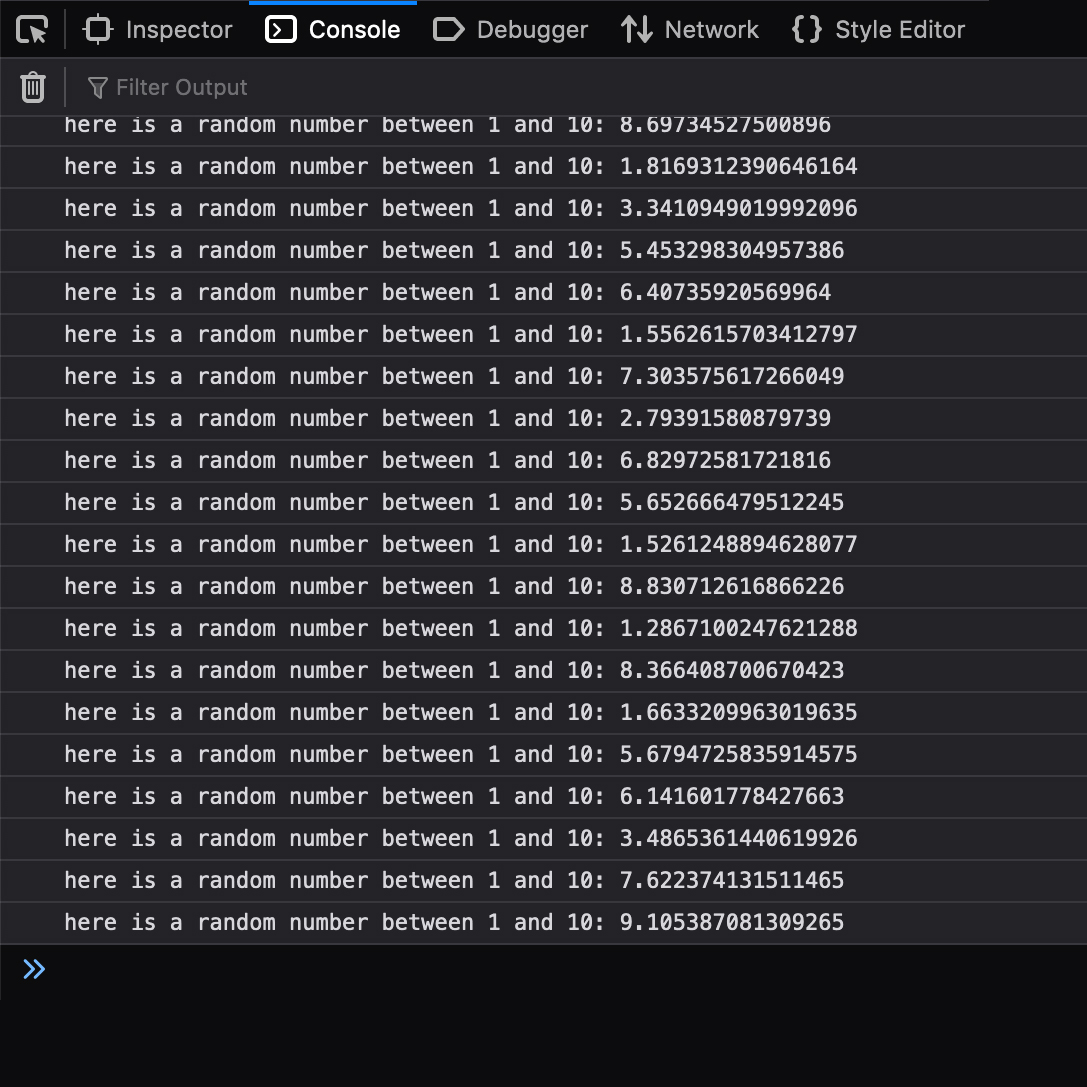Screen dimensions: 1087x1087
Task: Click the funnel filter icon
Action: [97, 88]
